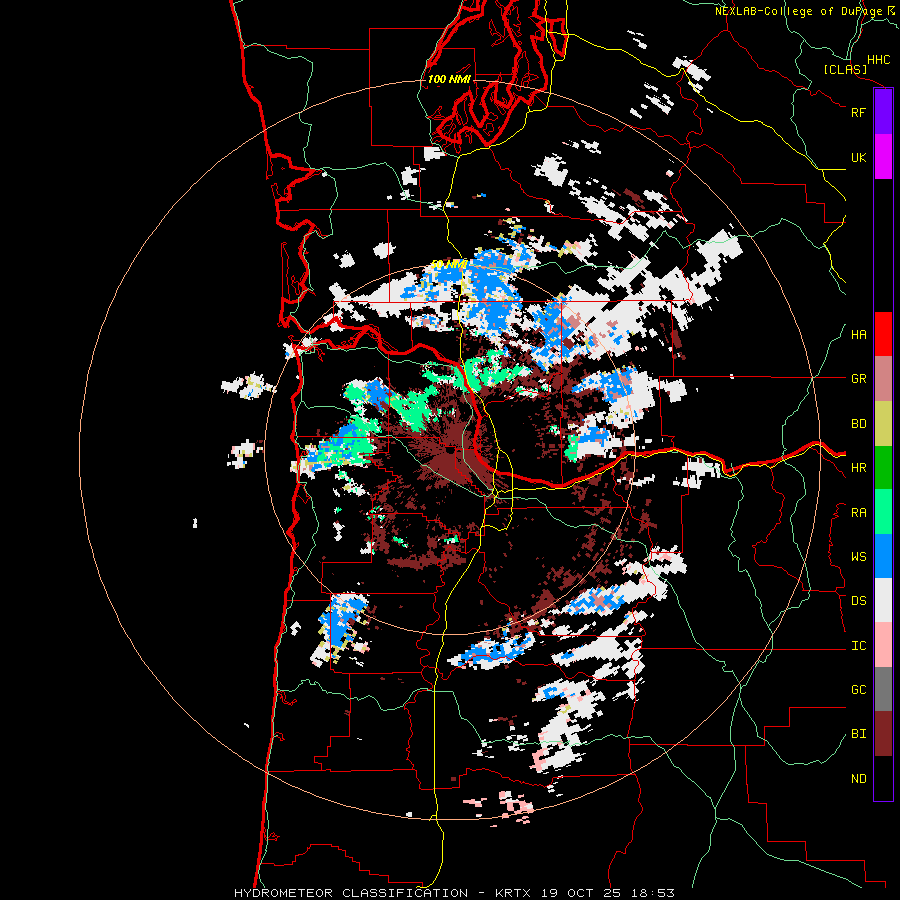Select the light pink IC legend swatch
900x900 pixels.
tap(883, 645)
